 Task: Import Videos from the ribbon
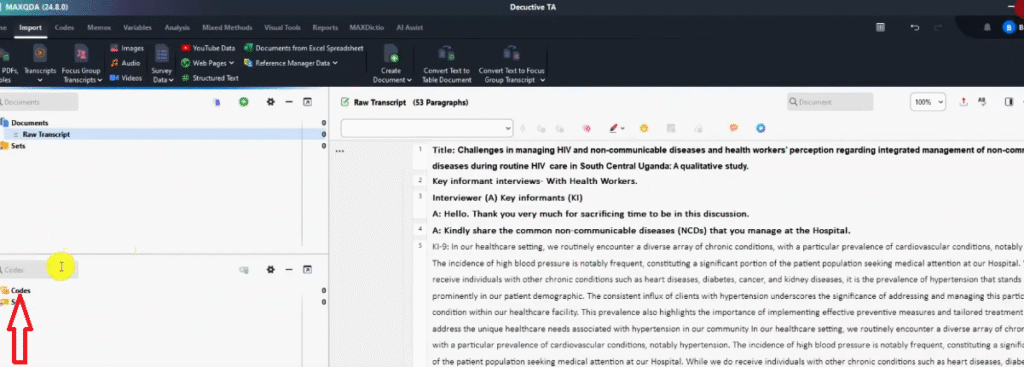click(x=125, y=78)
